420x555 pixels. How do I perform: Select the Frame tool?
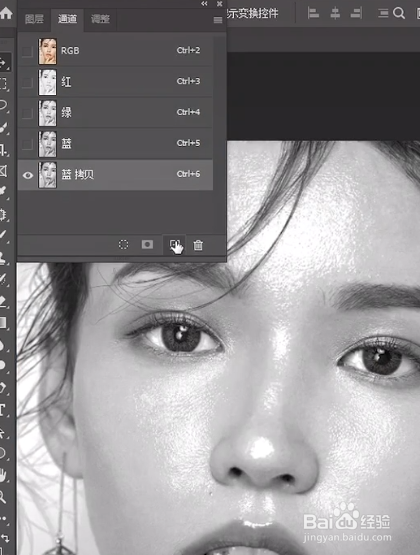pyautogui.click(x=3, y=171)
